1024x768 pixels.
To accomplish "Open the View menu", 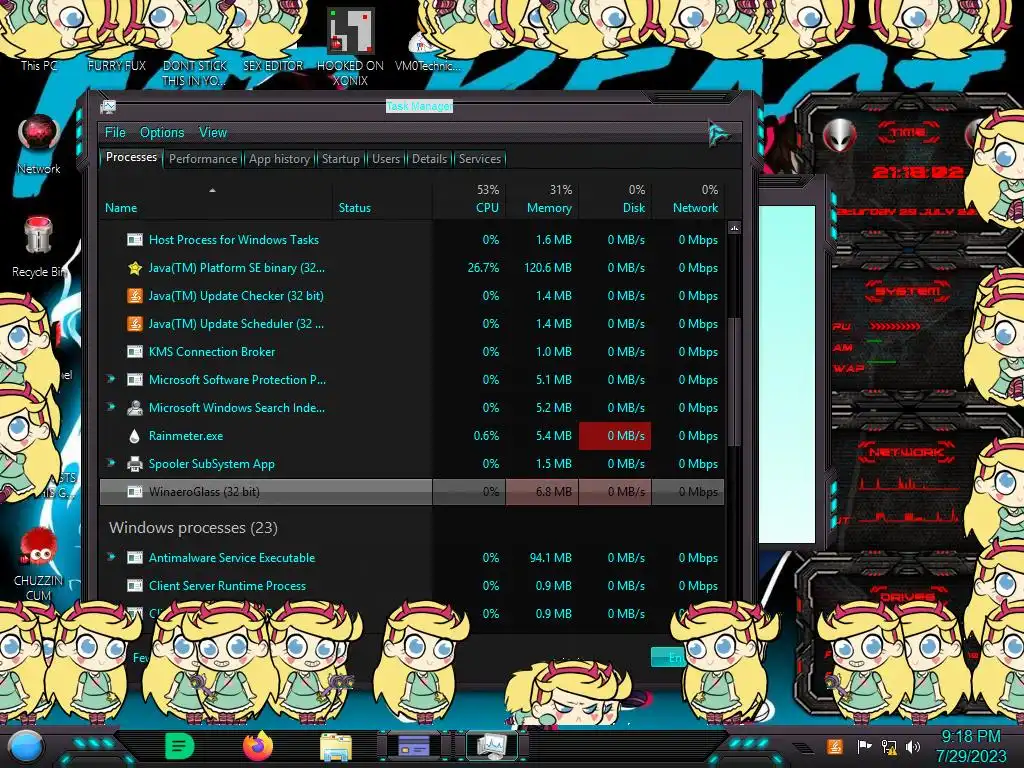I will pyautogui.click(x=213, y=133).
